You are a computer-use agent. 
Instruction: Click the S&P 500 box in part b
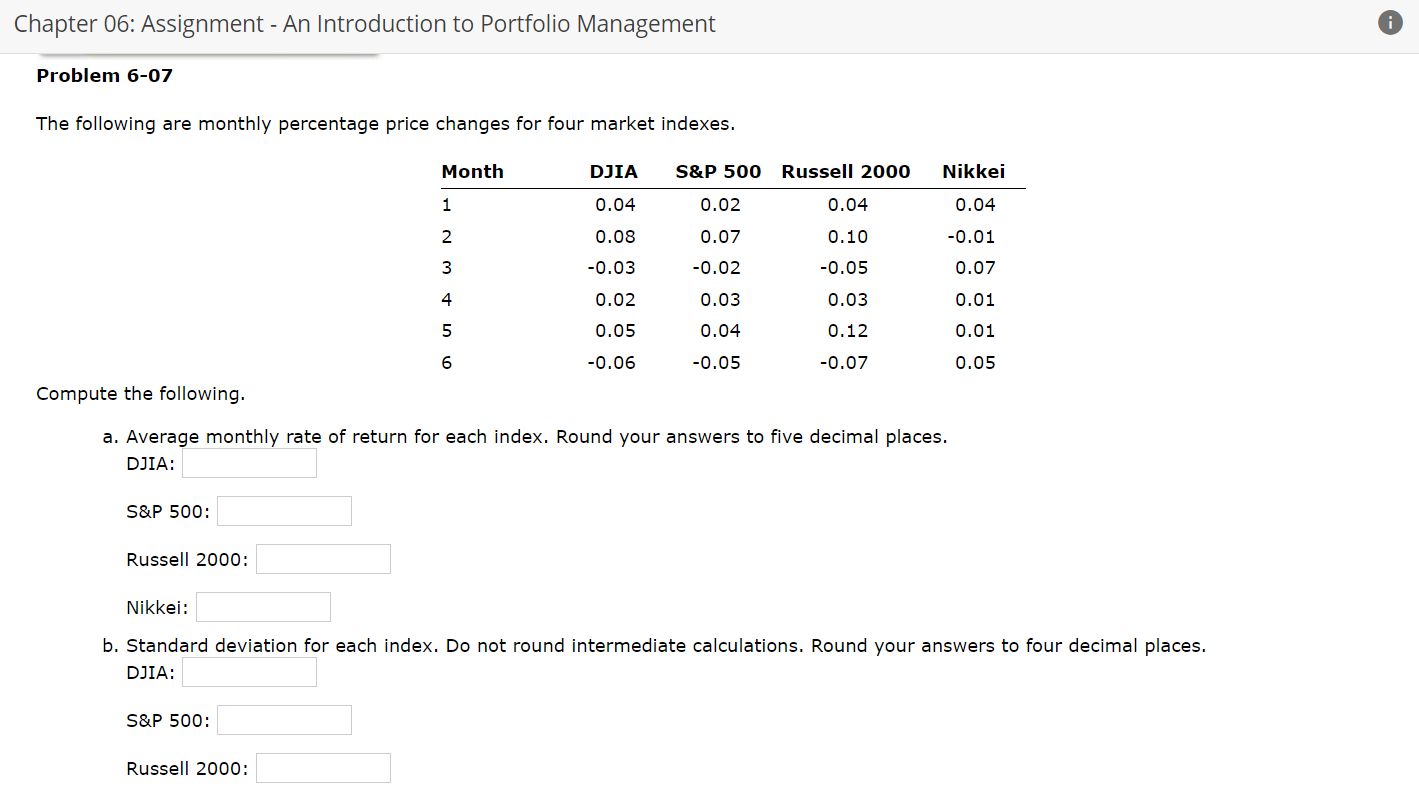(x=284, y=719)
